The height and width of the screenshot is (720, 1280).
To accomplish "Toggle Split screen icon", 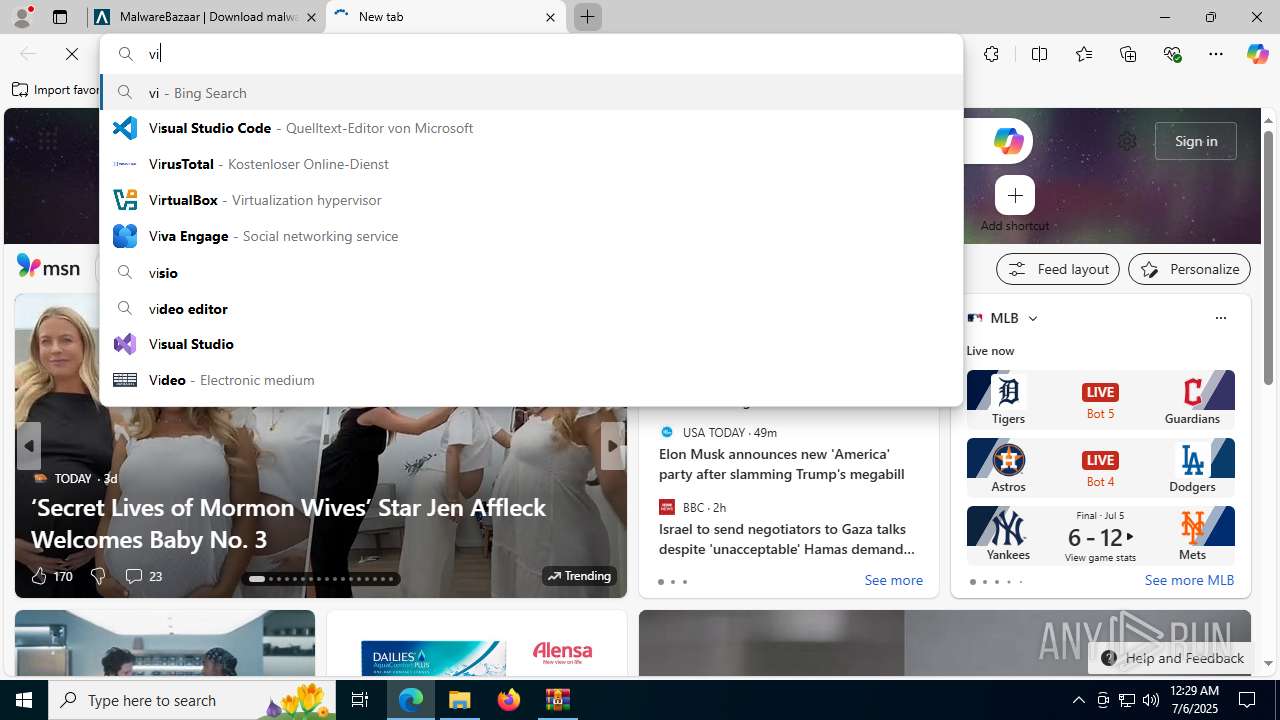I will pos(1039,54).
